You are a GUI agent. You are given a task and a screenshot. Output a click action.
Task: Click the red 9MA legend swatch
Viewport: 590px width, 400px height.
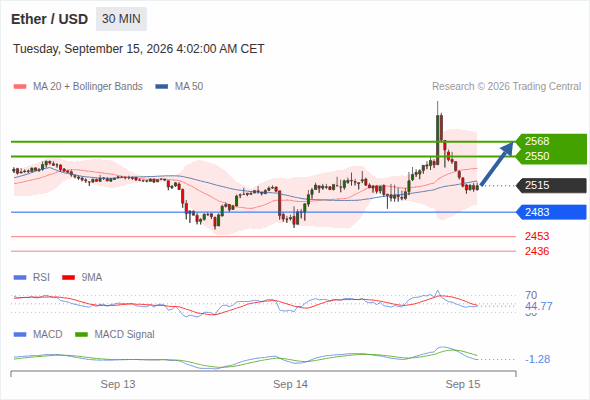68,278
